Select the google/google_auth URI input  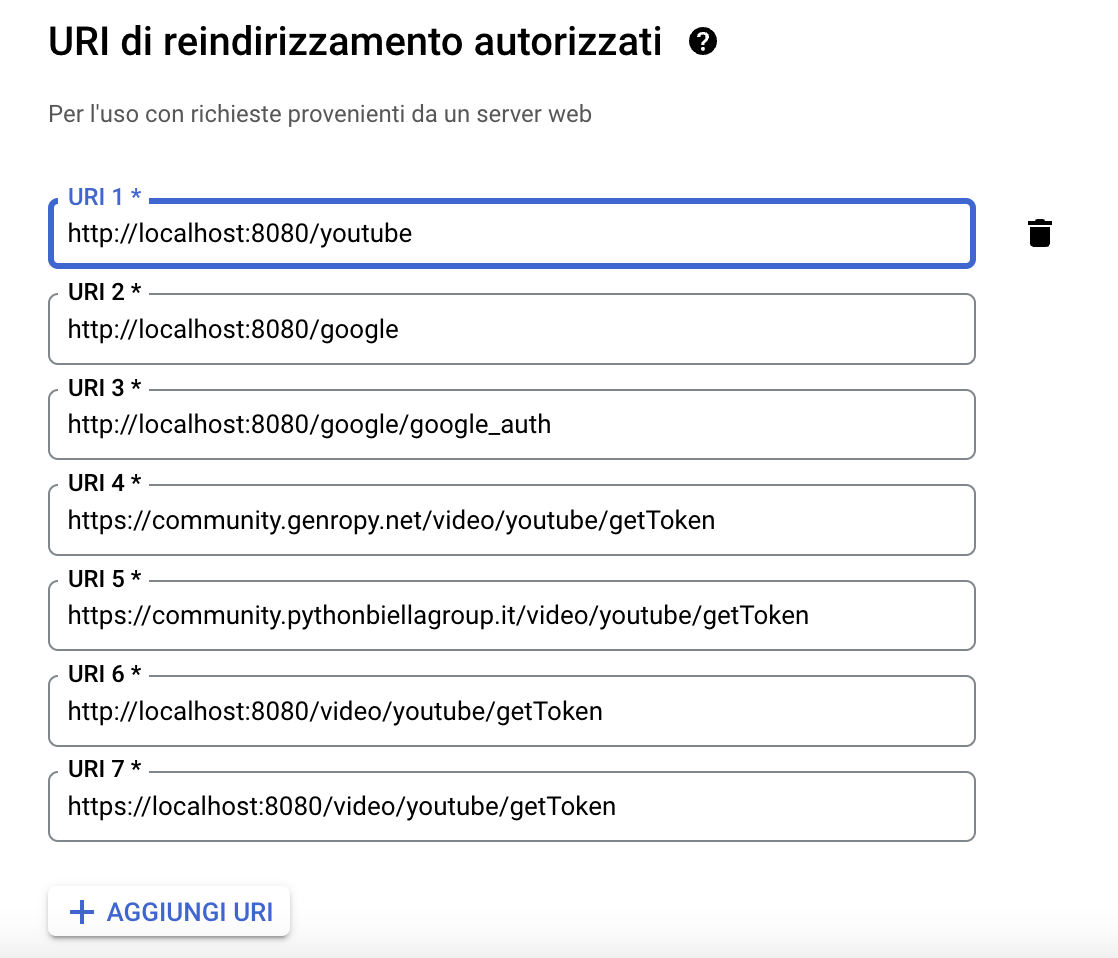point(510,425)
